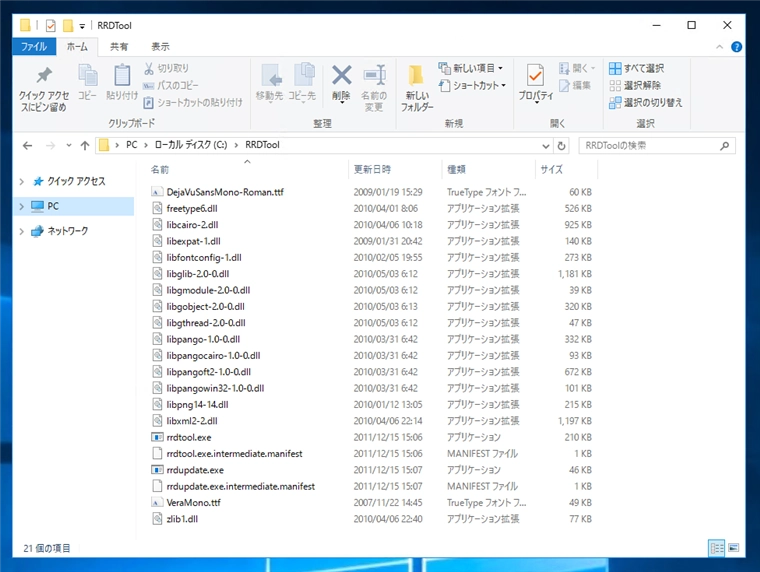Click the Cut scissors button
This screenshot has width=760, height=572.
point(166,68)
